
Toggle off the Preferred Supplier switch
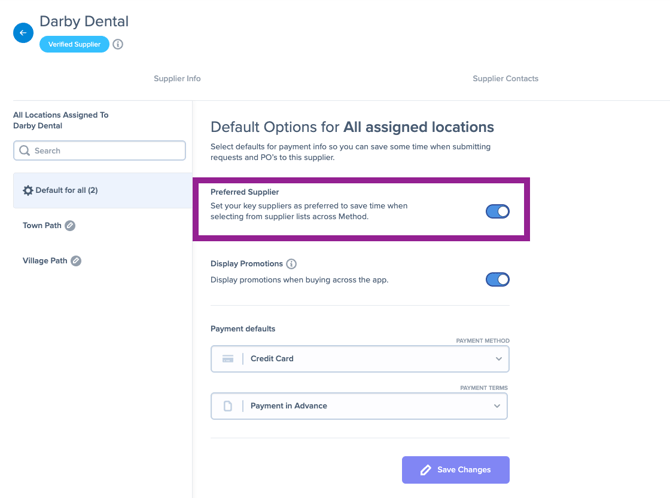(497, 211)
